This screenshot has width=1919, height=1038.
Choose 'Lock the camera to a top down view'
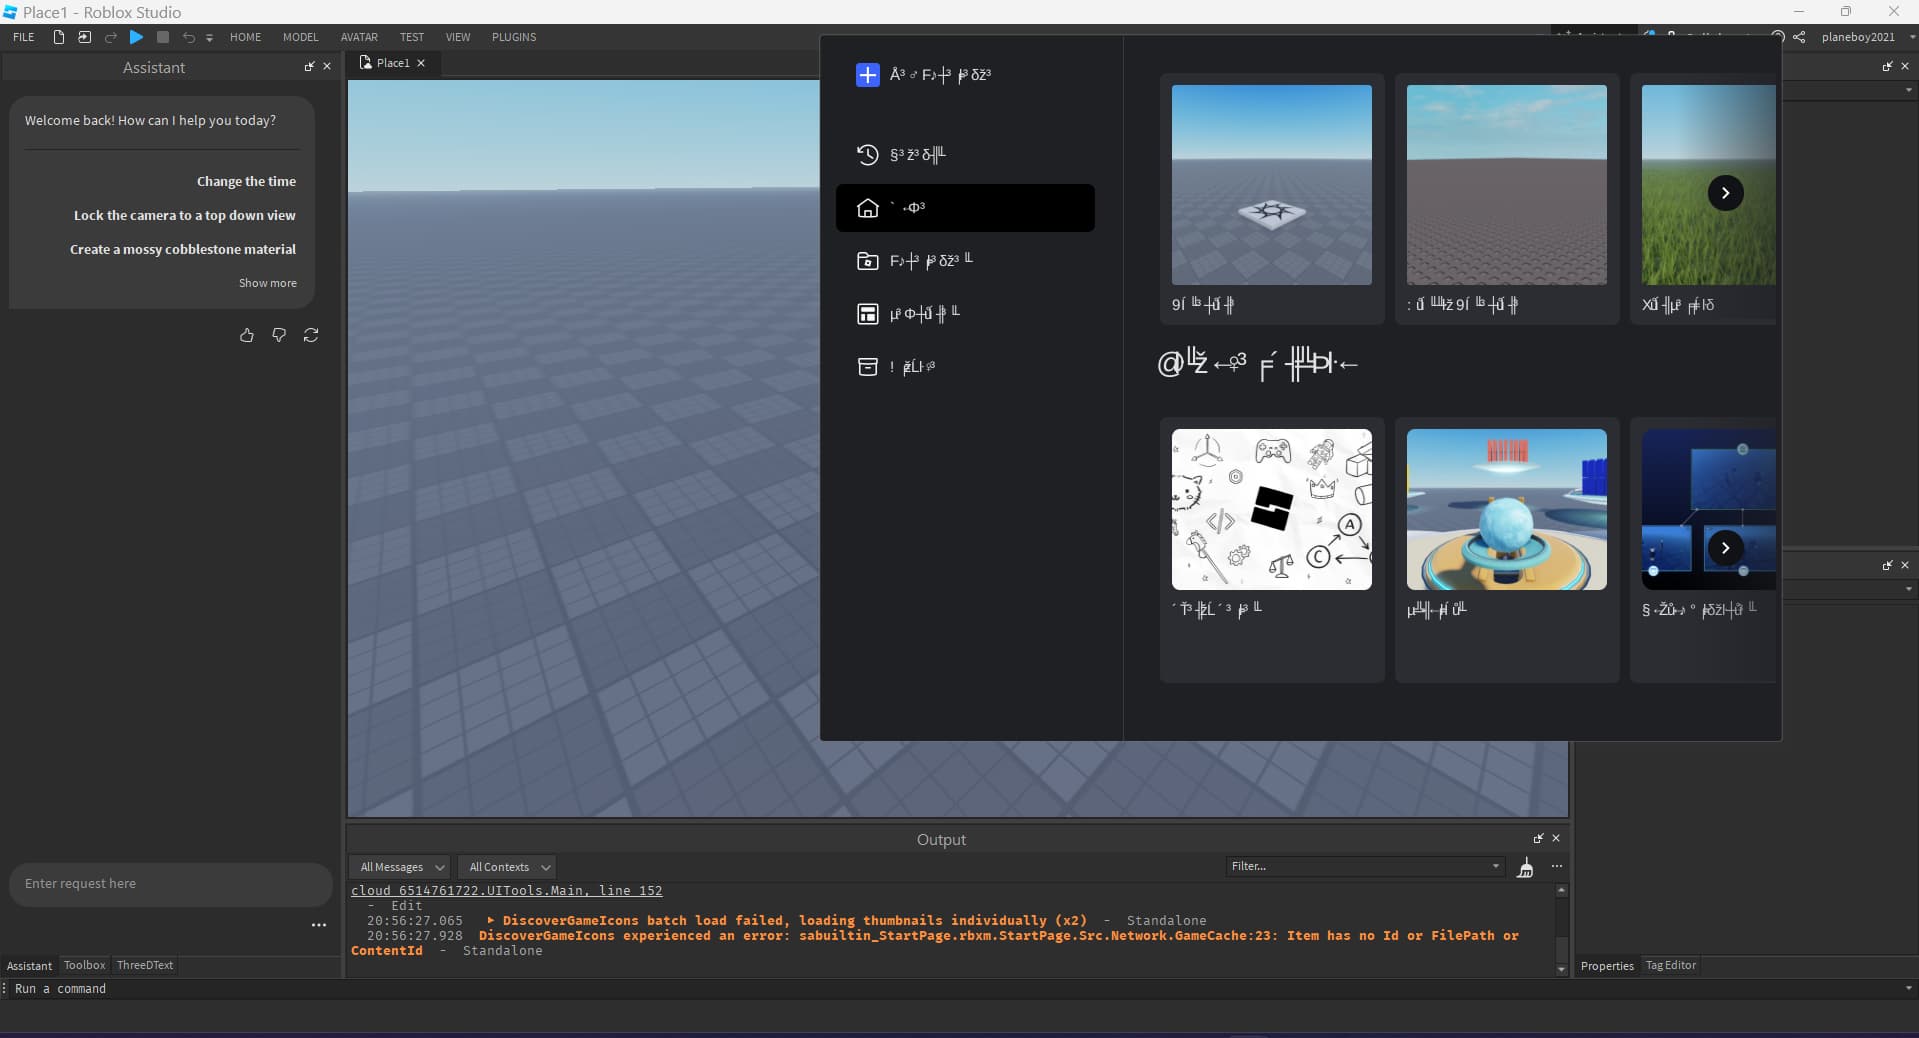click(184, 215)
